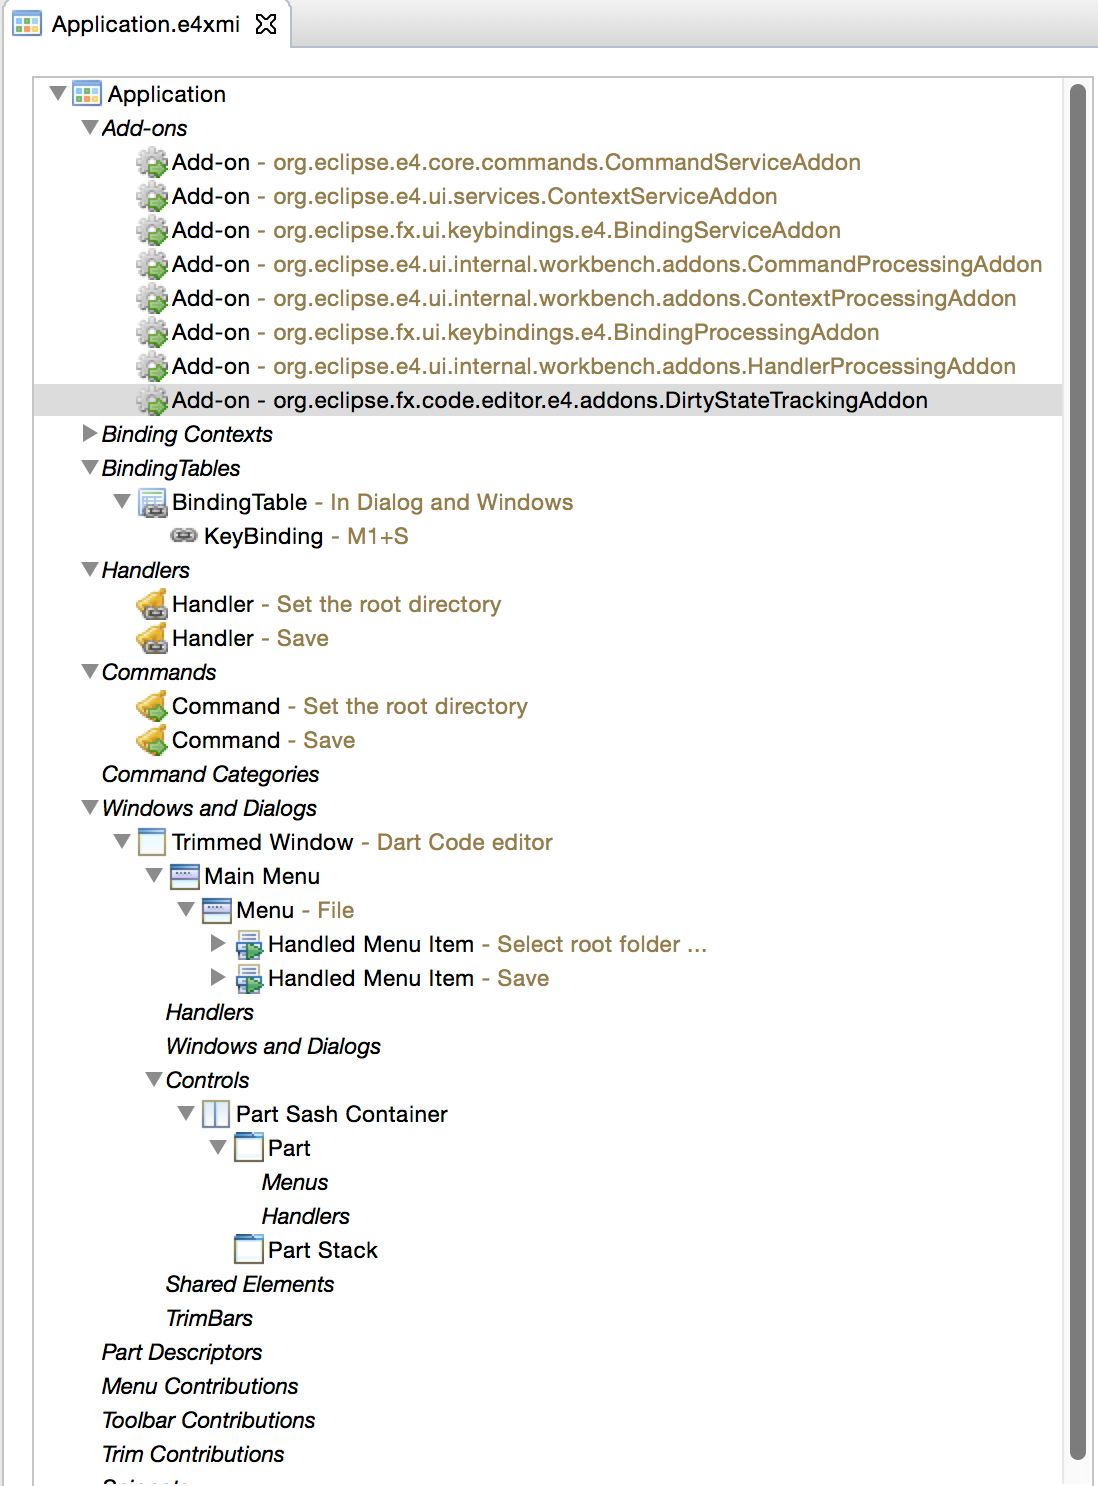Viewport: 1098px width, 1486px height.
Task: Collapse the Menu File node
Action: coord(185,910)
